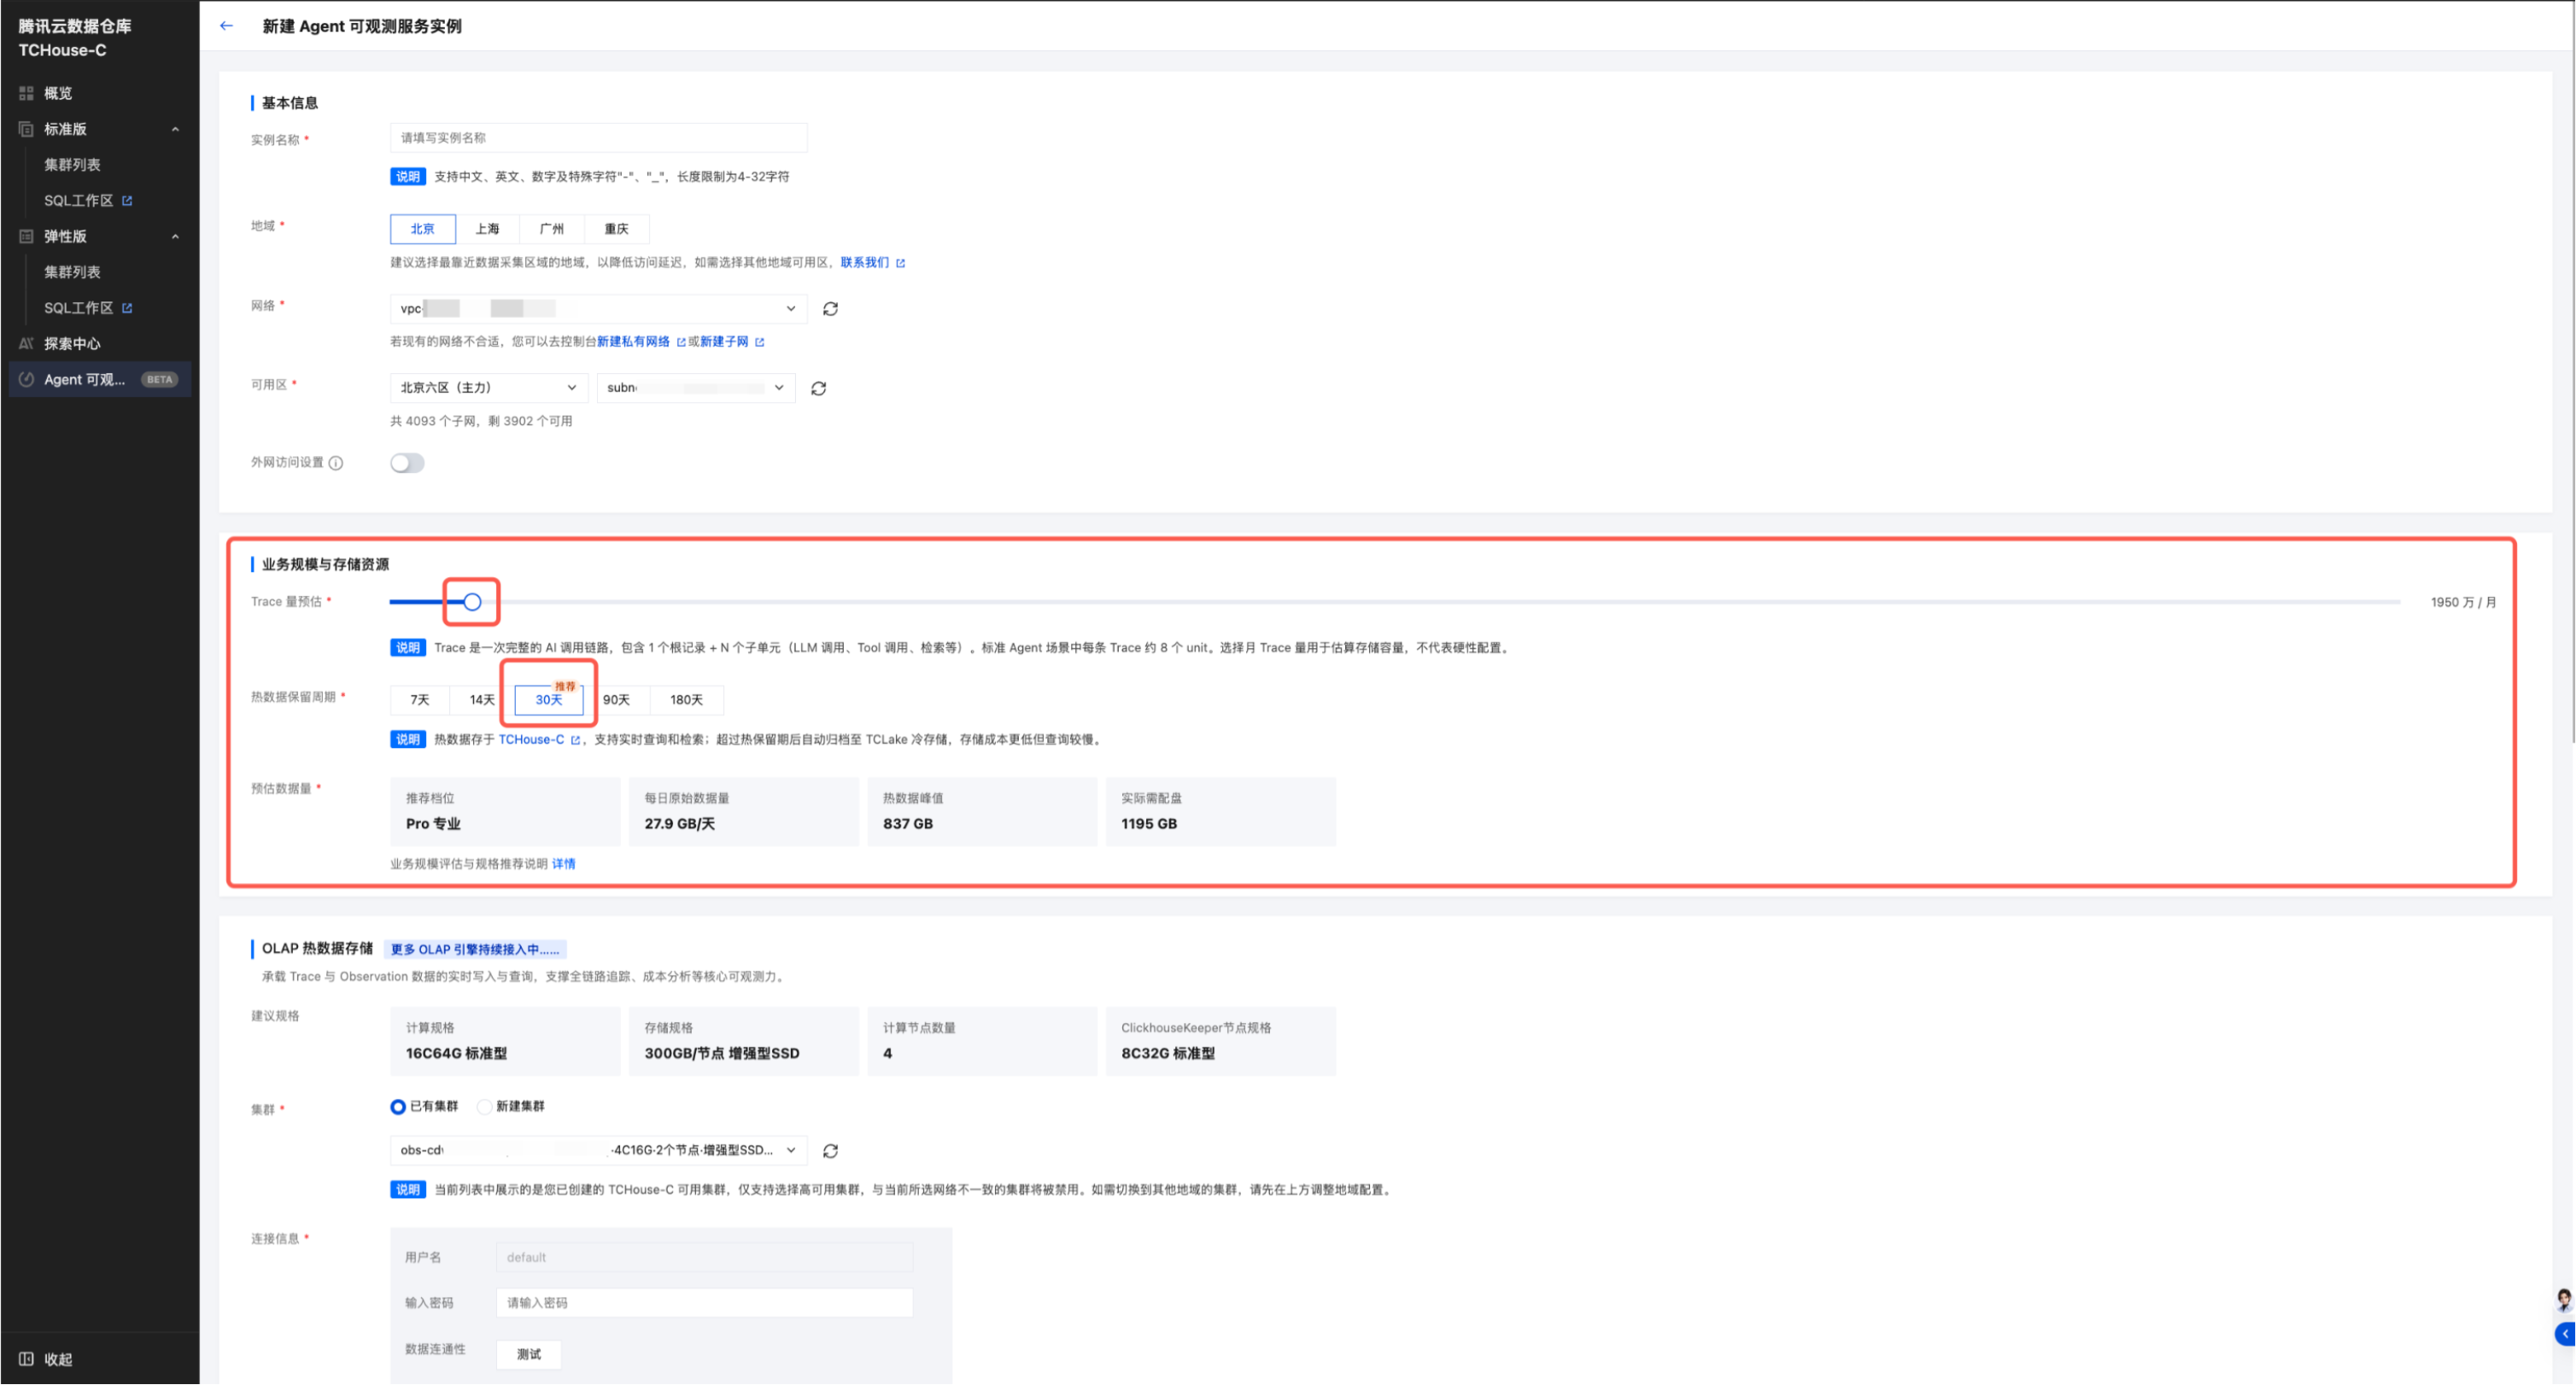Viewport: 2576px width, 1385px height.
Task: Click the 概览 grid icon in sidebar
Action: pyautogui.click(x=26, y=93)
